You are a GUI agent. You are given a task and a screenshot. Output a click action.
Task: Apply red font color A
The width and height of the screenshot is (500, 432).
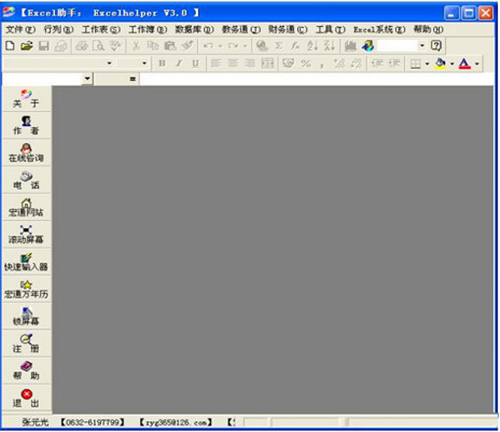(x=465, y=63)
